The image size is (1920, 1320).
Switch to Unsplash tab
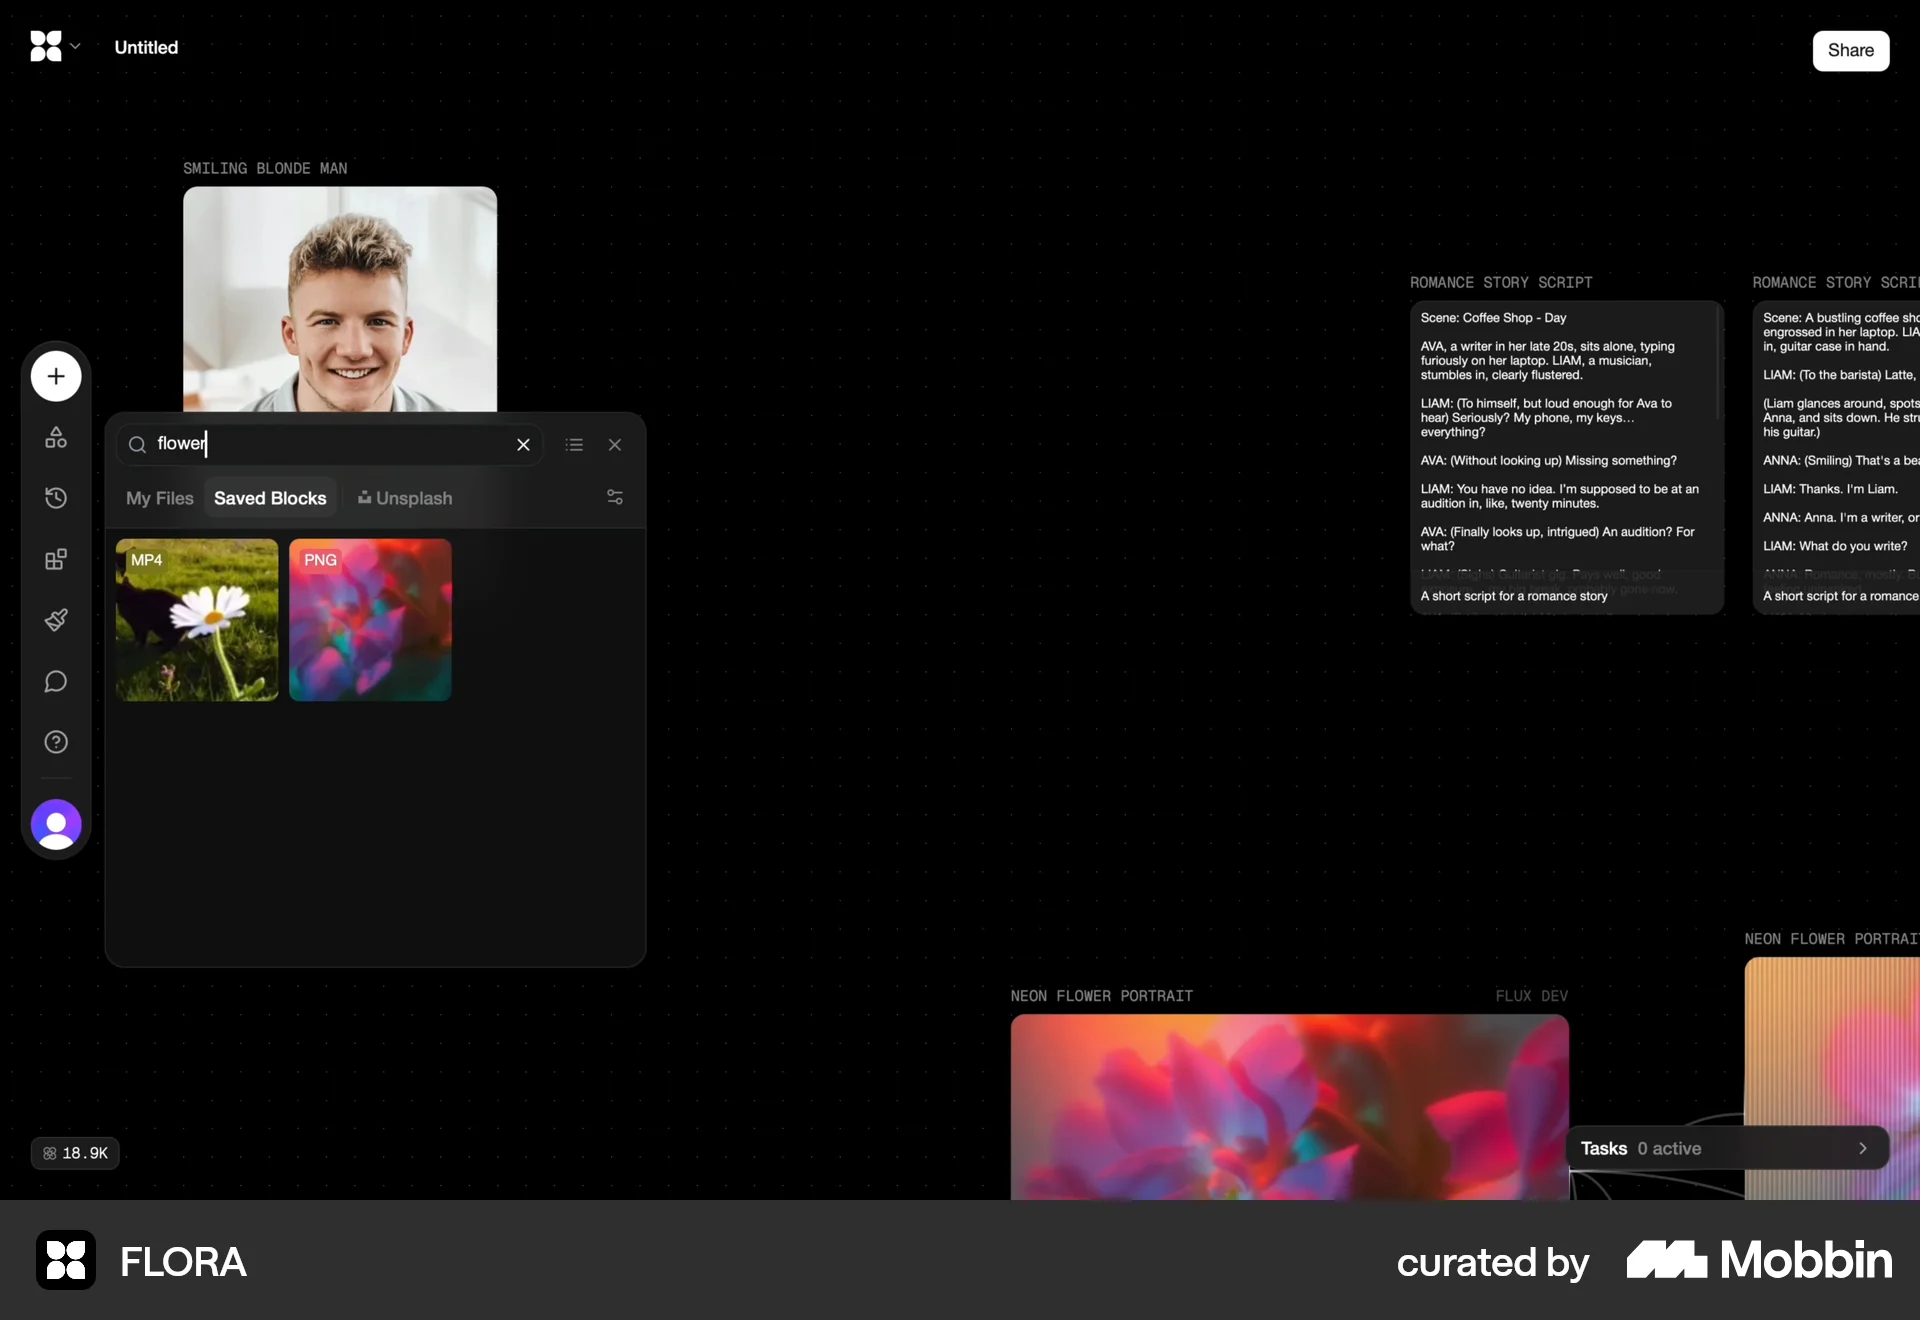[405, 498]
